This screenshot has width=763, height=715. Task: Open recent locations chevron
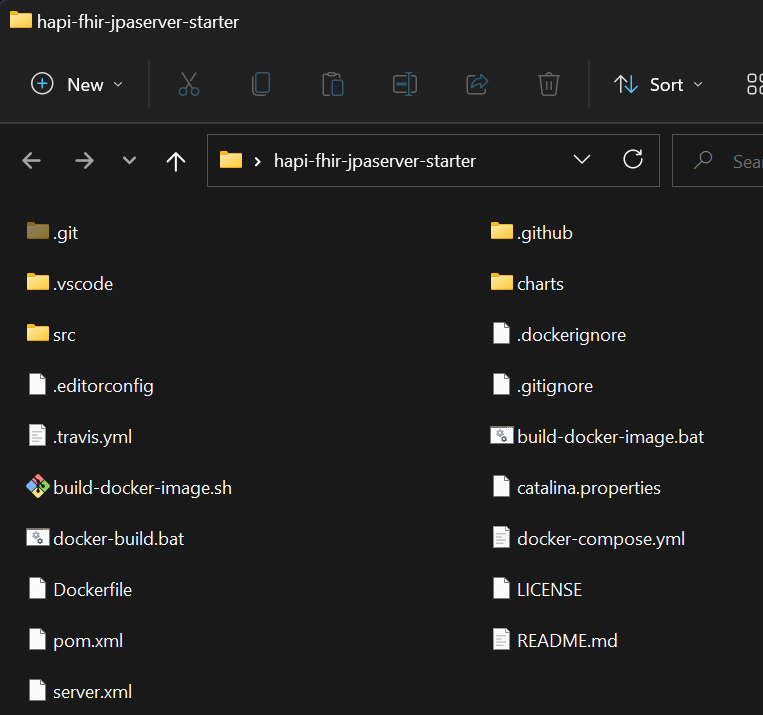point(129,160)
